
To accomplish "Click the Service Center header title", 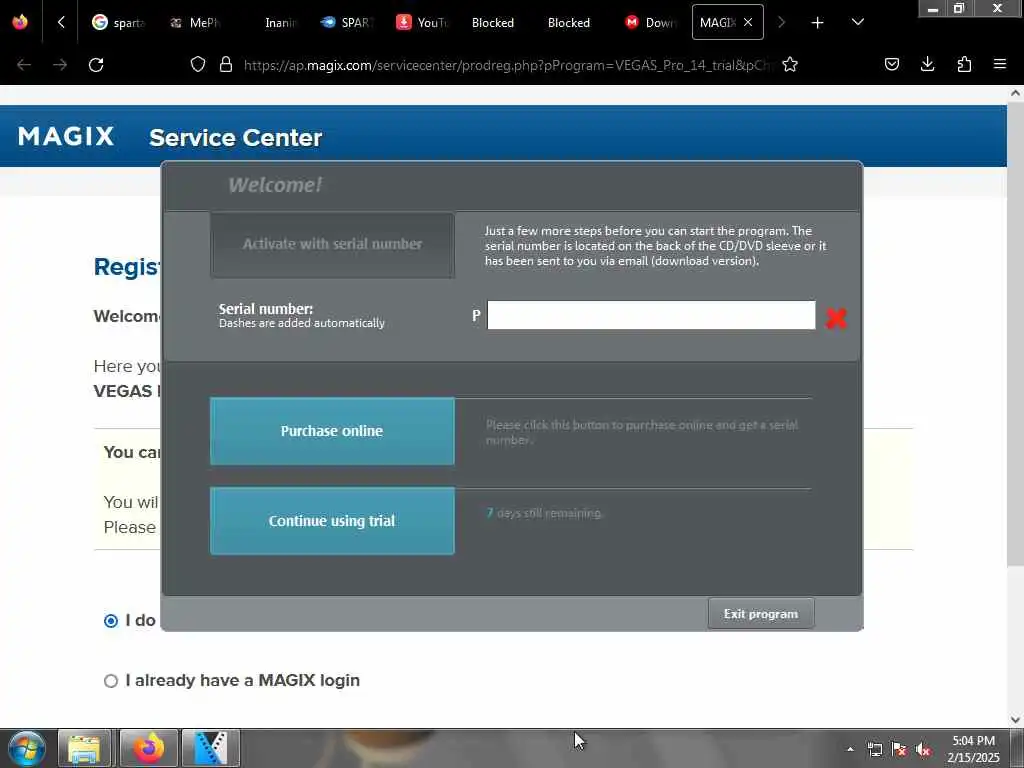I will [x=235, y=137].
